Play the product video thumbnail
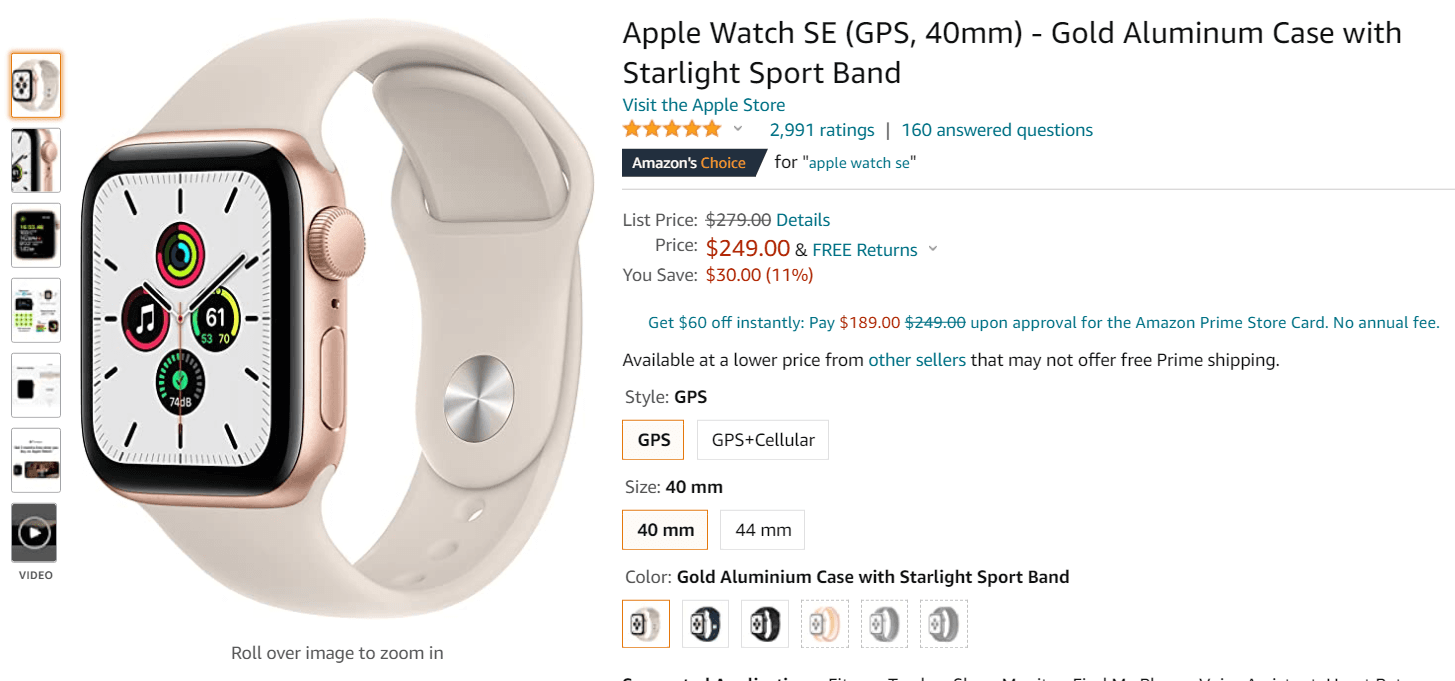Image resolution: width=1455 pixels, height=681 pixels. [x=35, y=532]
